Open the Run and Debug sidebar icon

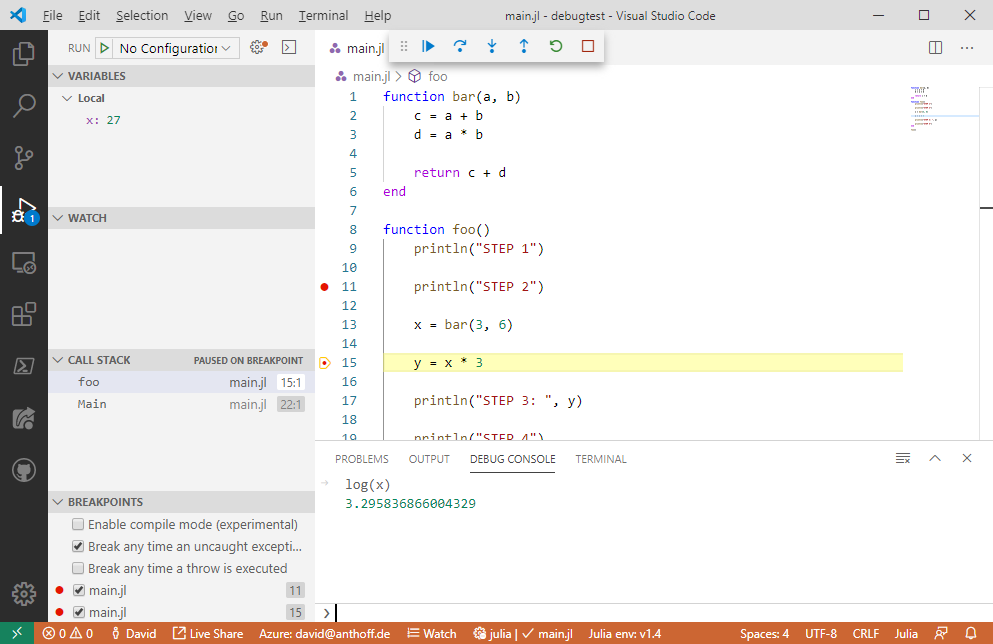22,207
